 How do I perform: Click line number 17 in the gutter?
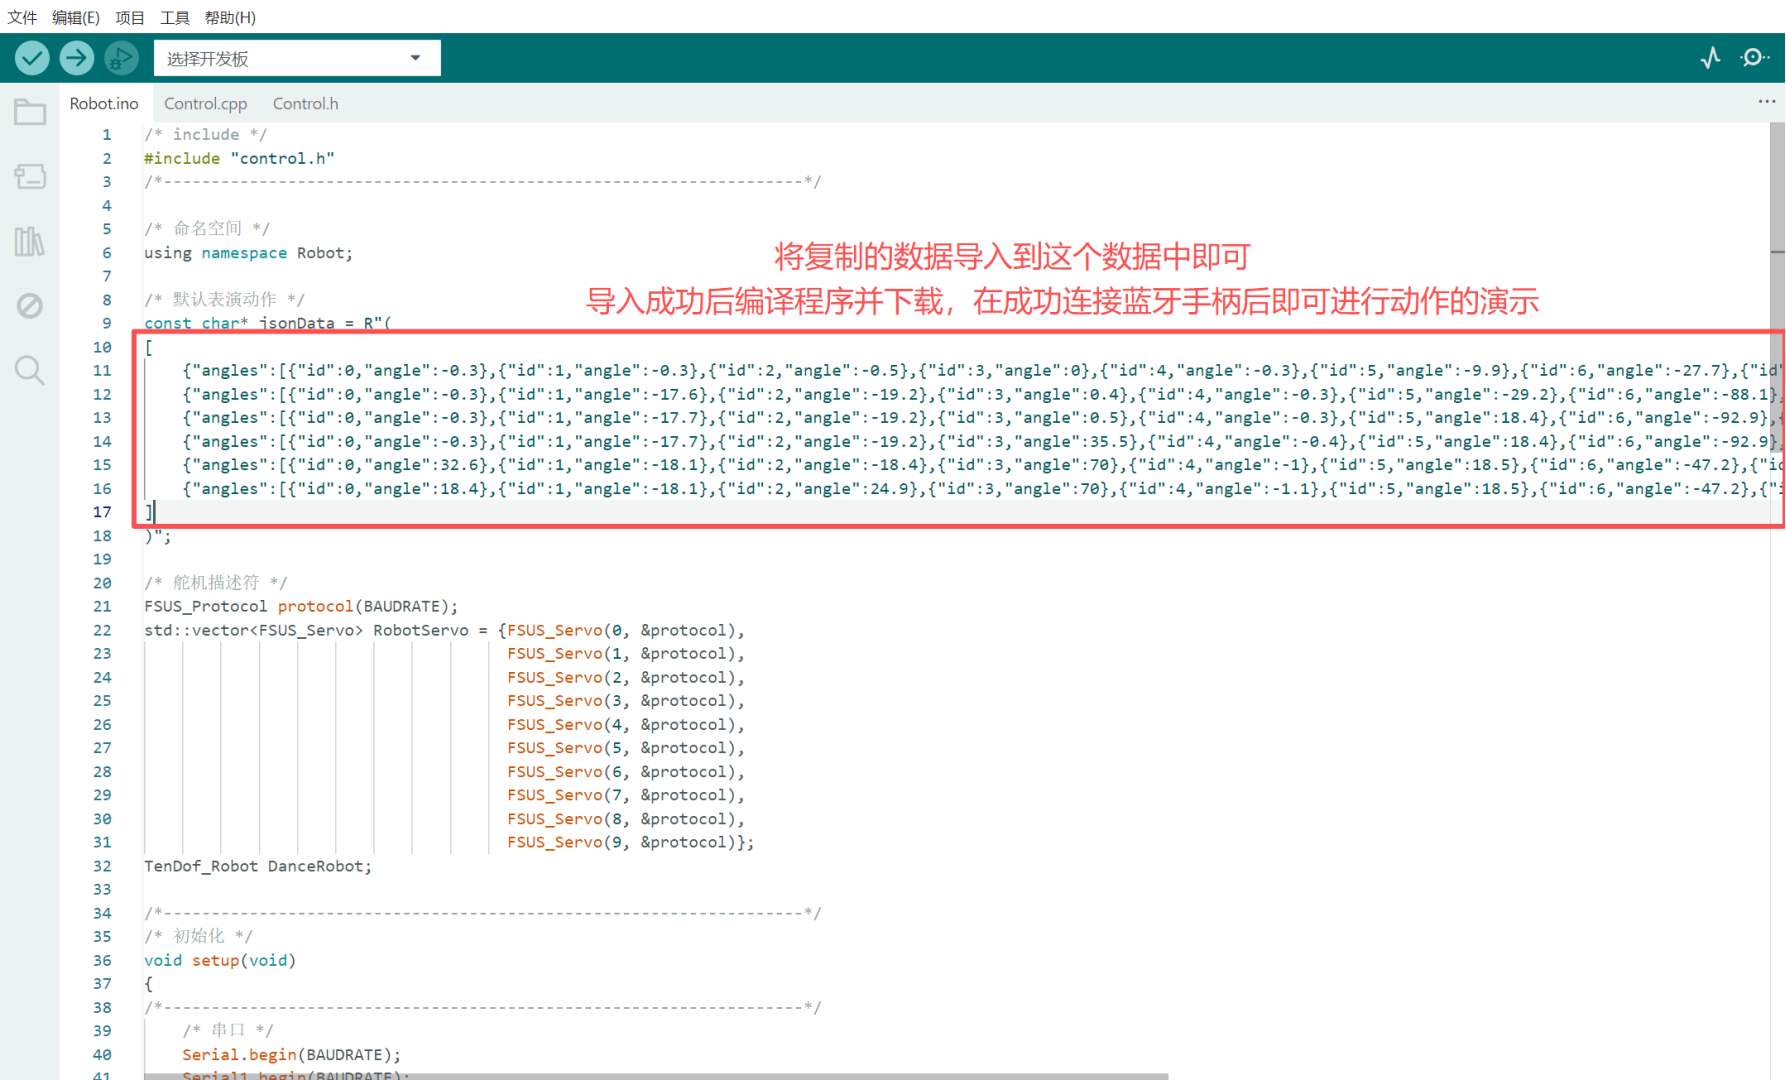[102, 512]
